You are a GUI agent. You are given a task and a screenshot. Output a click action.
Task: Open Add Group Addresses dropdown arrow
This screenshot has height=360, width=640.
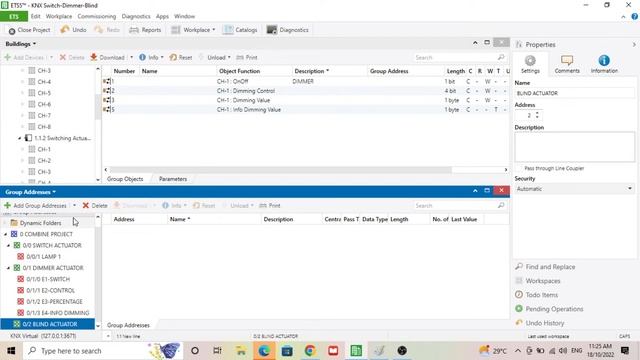pyautogui.click(x=74, y=205)
